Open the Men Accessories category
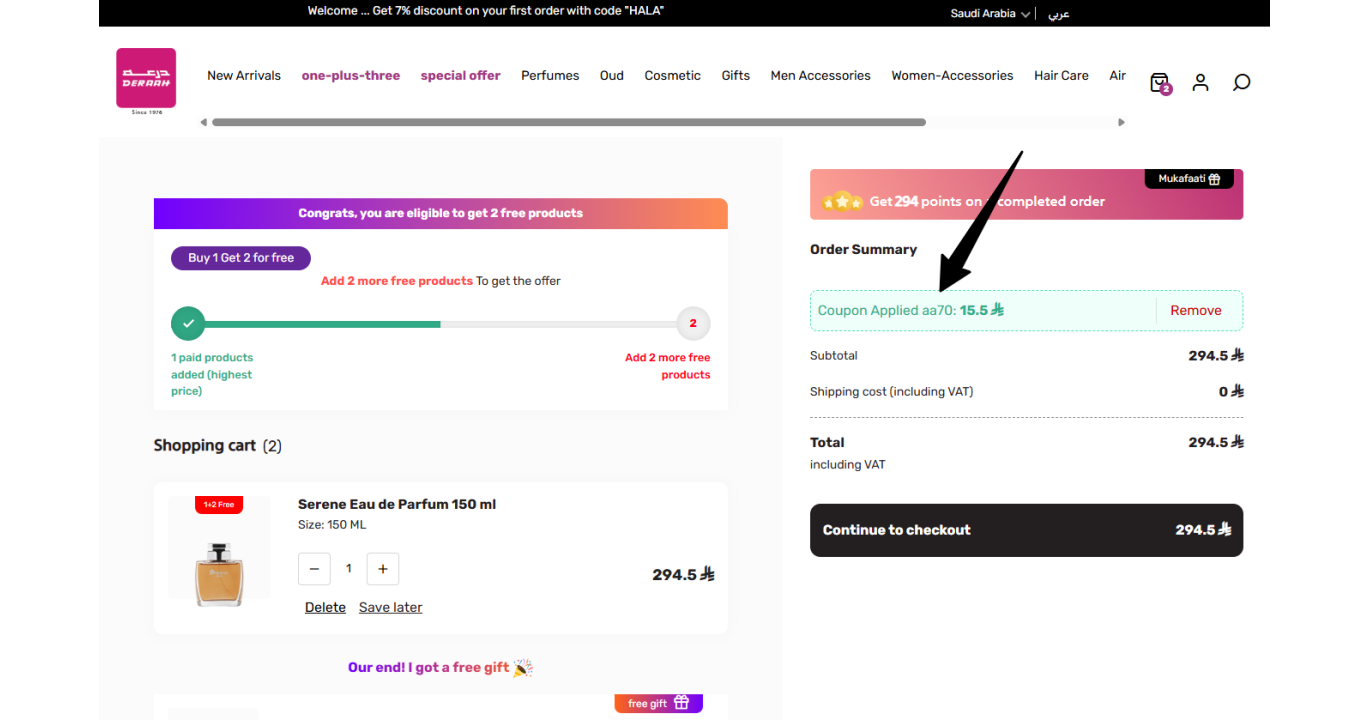Screen dimensions: 1368x720 click(x=820, y=75)
